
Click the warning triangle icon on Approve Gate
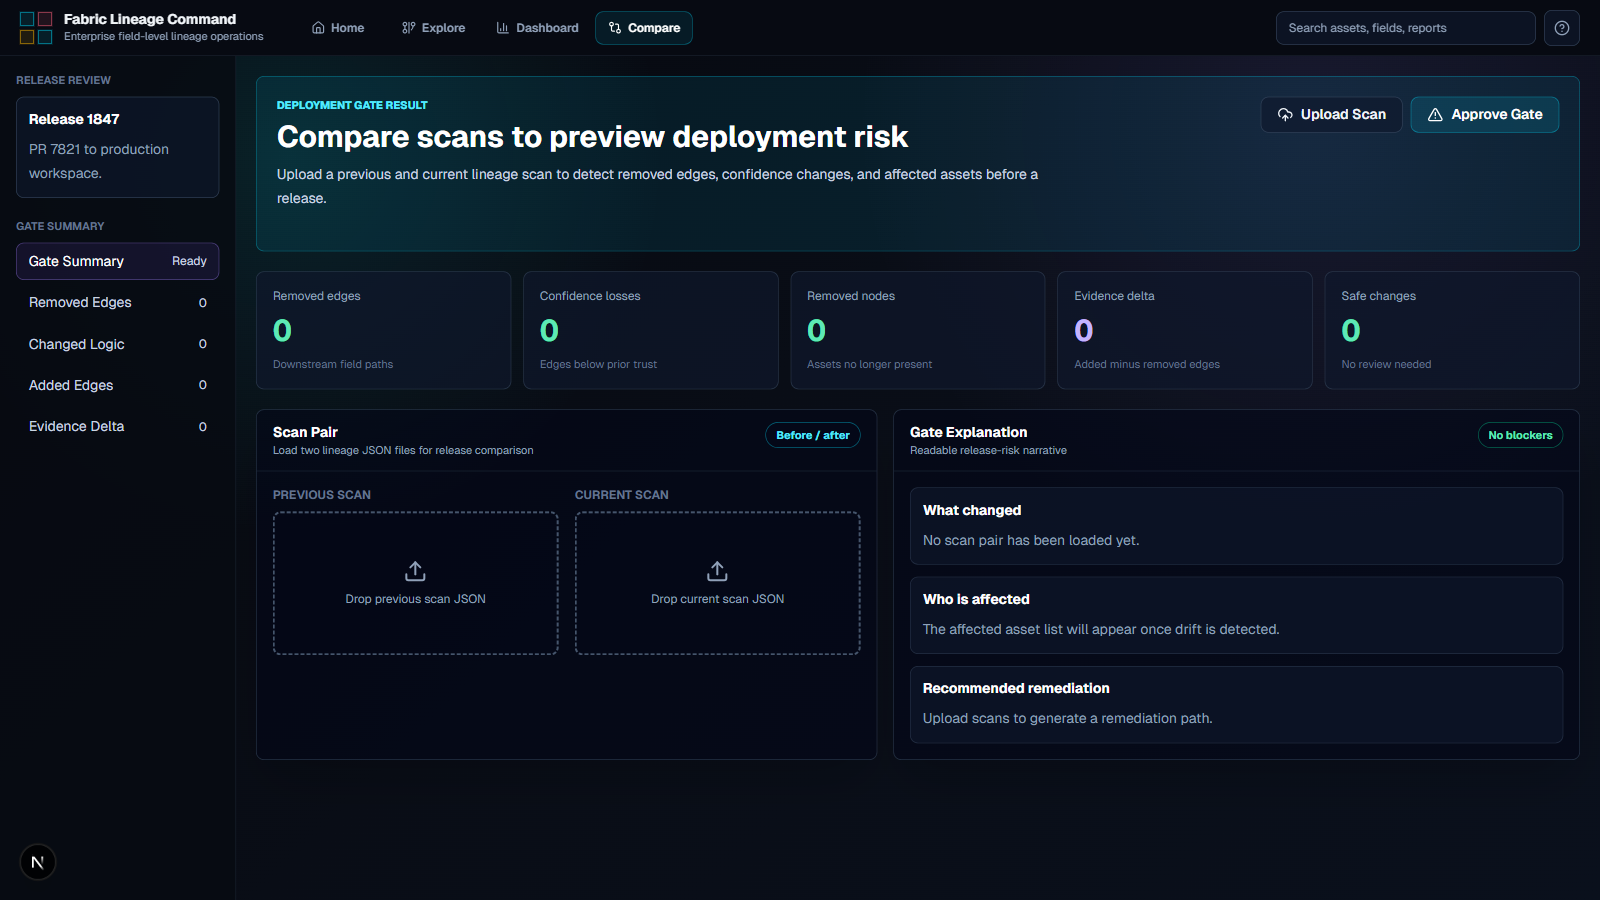(x=1435, y=115)
